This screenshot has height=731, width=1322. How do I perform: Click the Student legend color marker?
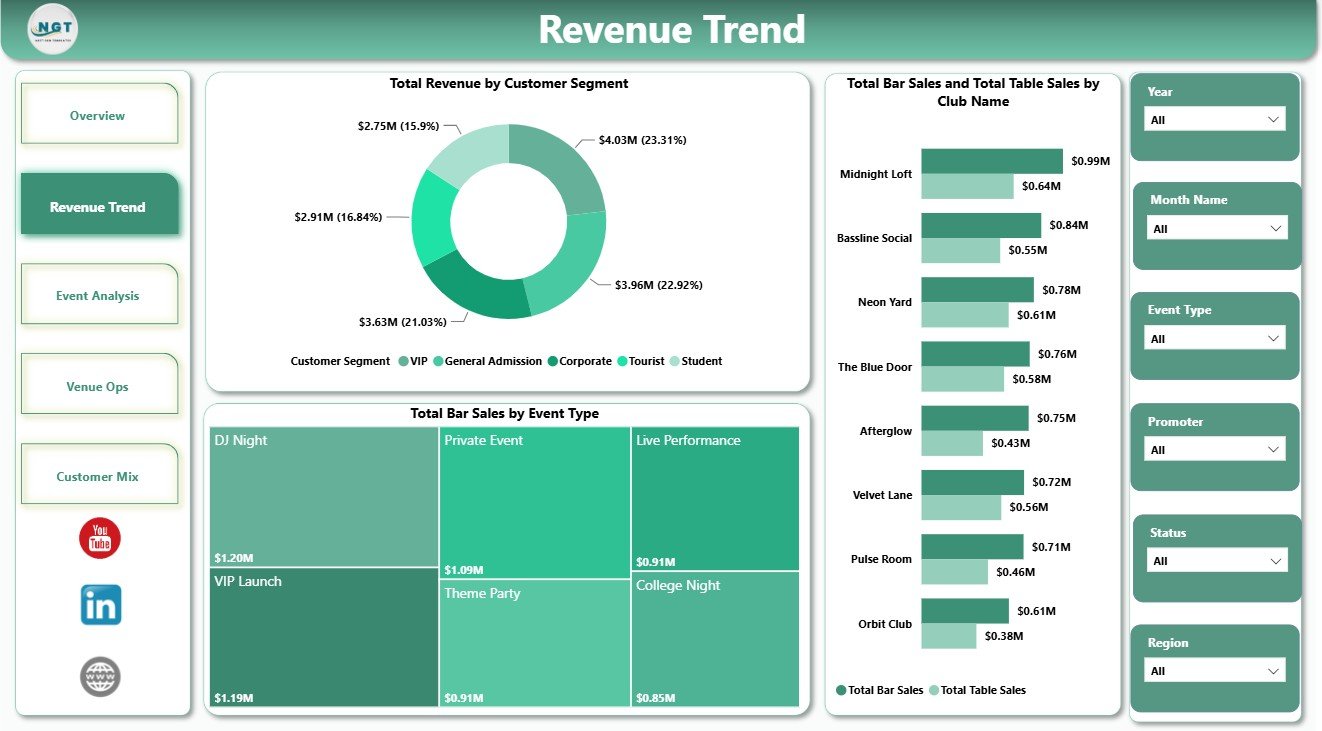point(674,361)
